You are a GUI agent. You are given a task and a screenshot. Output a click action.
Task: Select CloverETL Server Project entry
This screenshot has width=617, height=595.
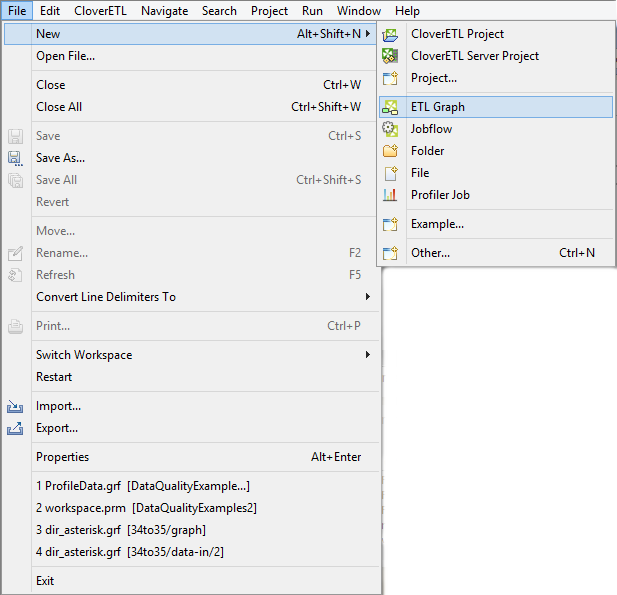(x=496, y=56)
